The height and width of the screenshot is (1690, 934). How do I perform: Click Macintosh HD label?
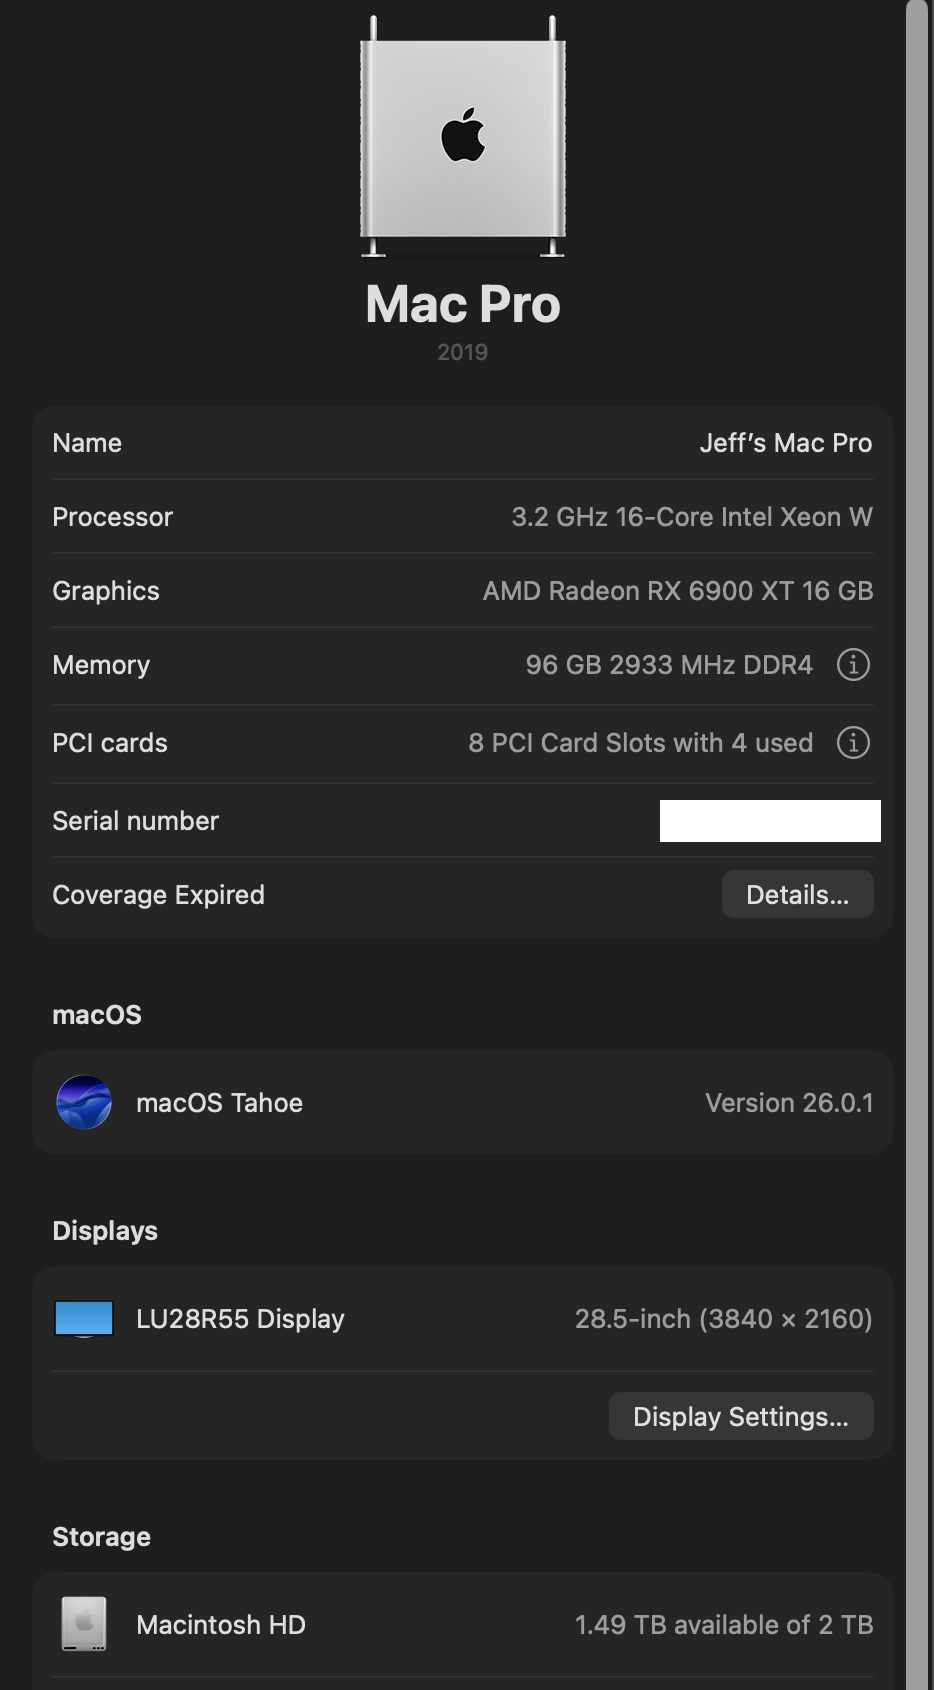point(221,1624)
